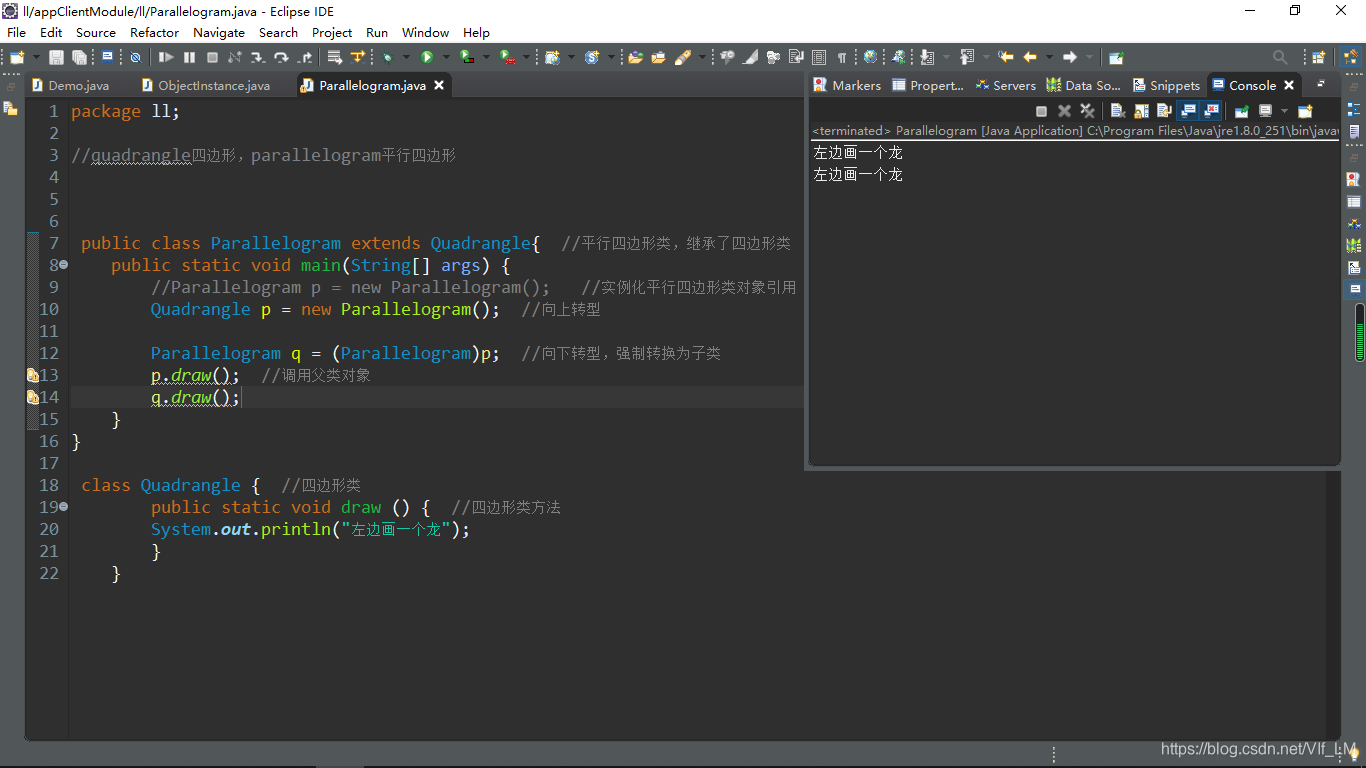The height and width of the screenshot is (768, 1366).
Task: Close the Console view tab
Action: [1289, 85]
